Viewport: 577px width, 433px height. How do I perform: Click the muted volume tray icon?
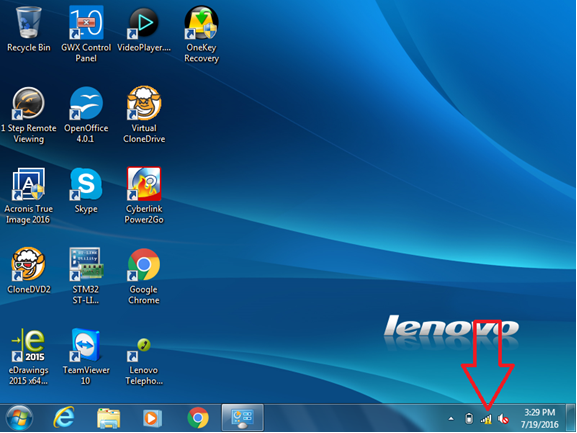503,419
